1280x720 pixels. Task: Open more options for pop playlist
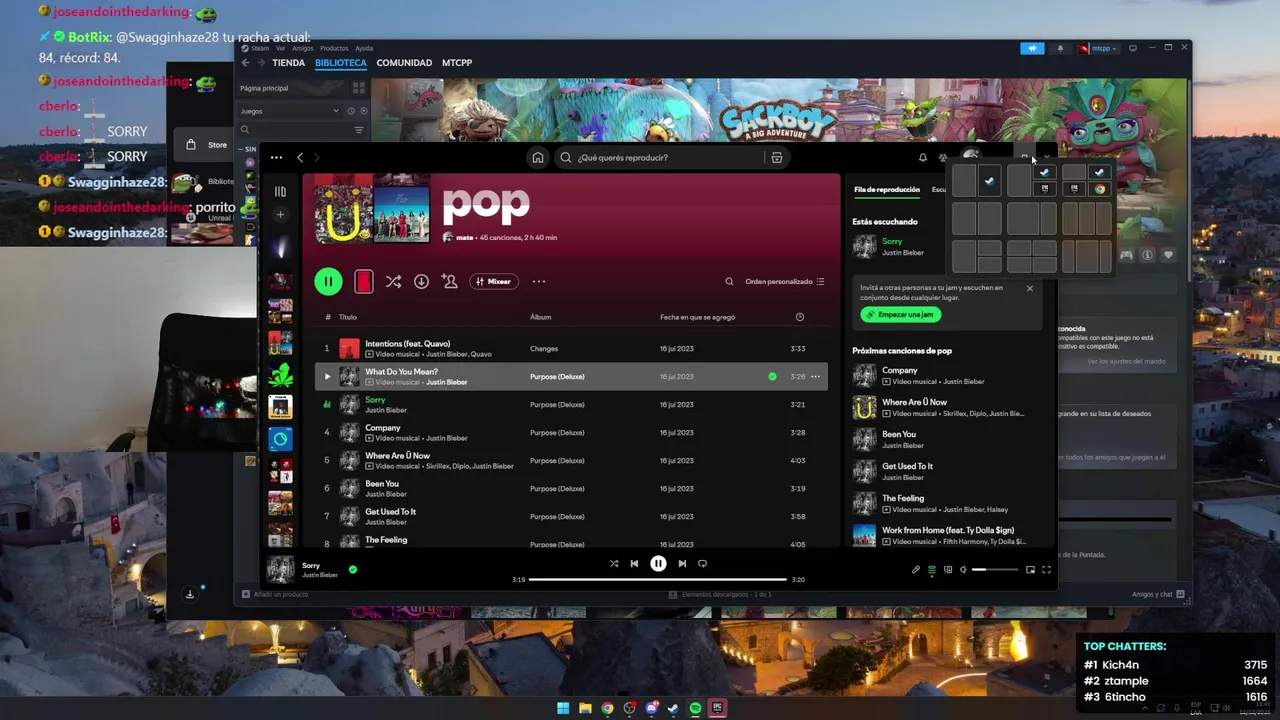coord(539,282)
